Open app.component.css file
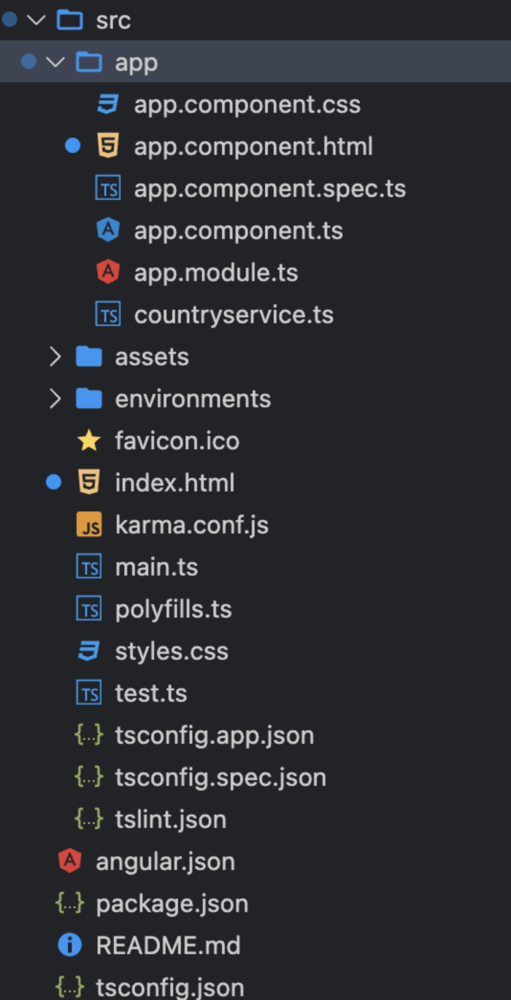 coord(247,105)
